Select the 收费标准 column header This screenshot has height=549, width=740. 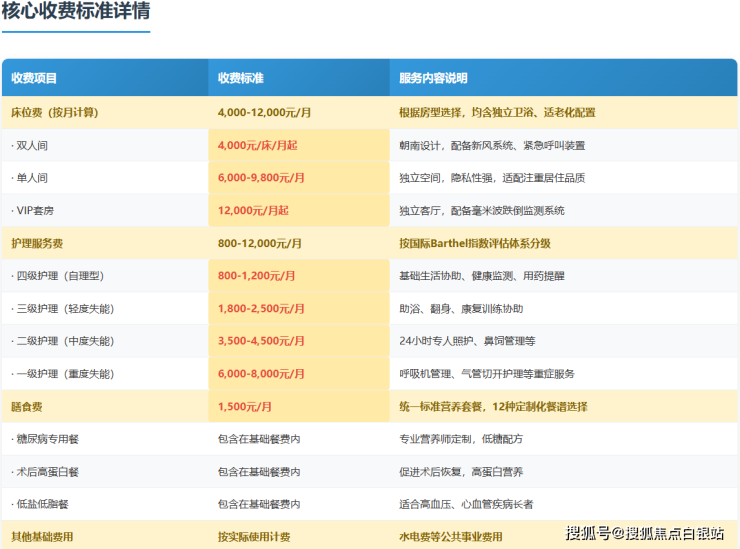coord(241,78)
